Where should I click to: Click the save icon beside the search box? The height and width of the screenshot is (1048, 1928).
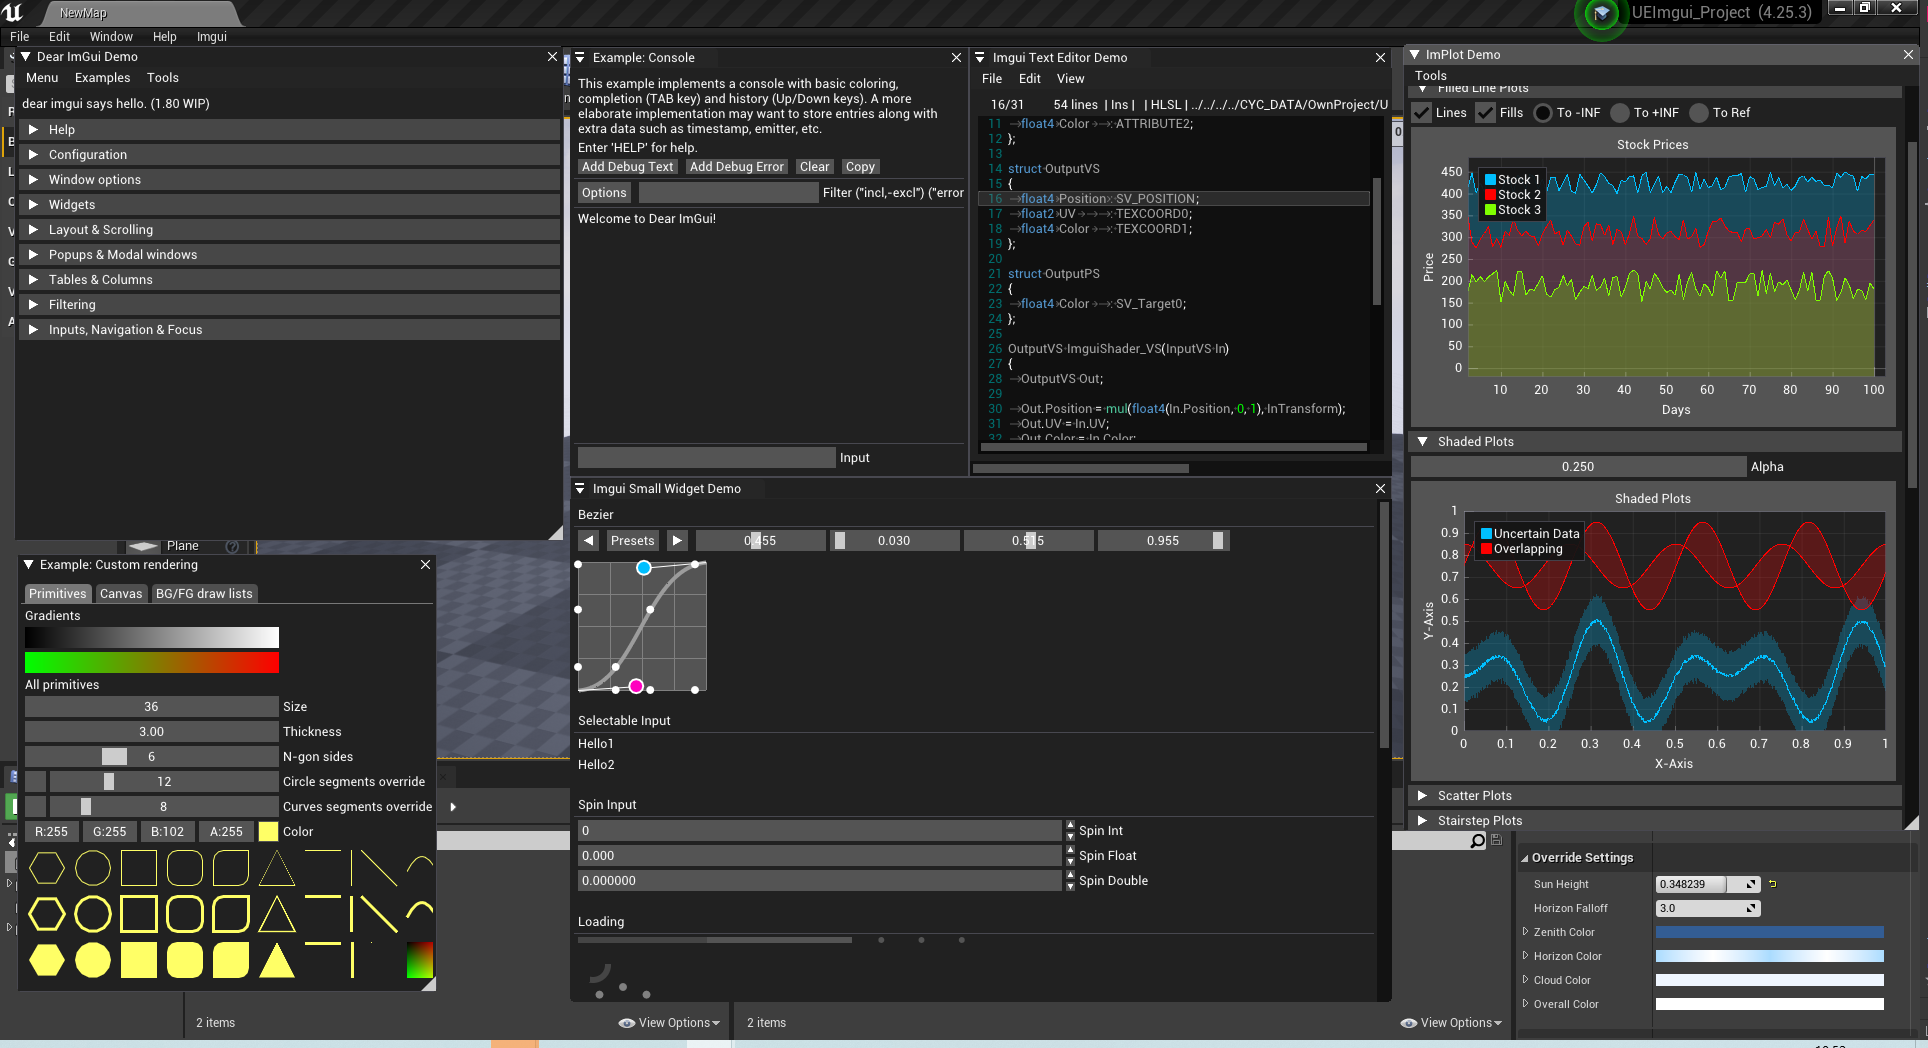pyautogui.click(x=1496, y=840)
